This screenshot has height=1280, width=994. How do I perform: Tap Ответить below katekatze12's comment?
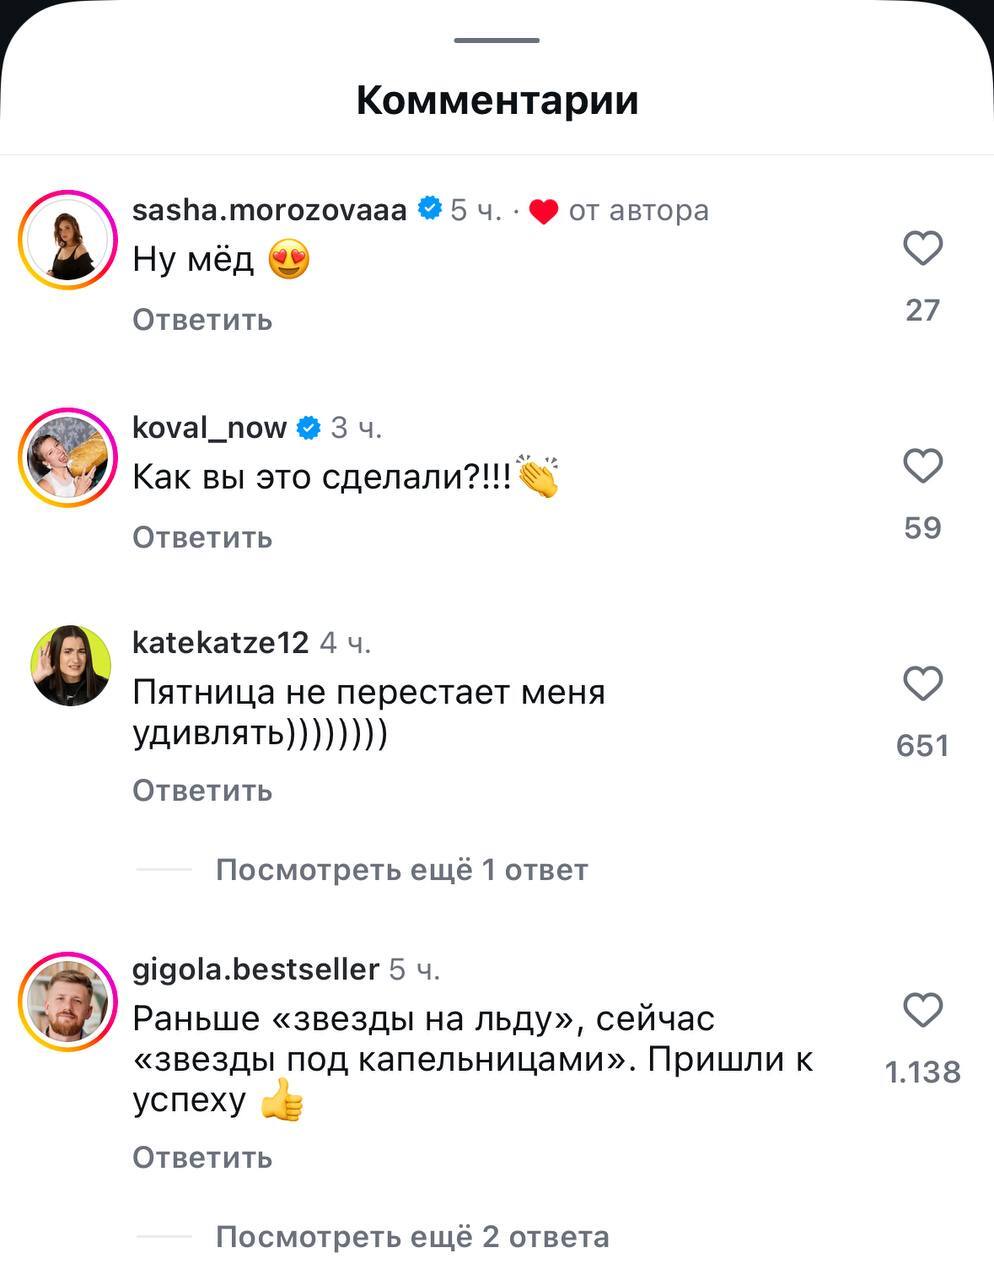coord(201,790)
